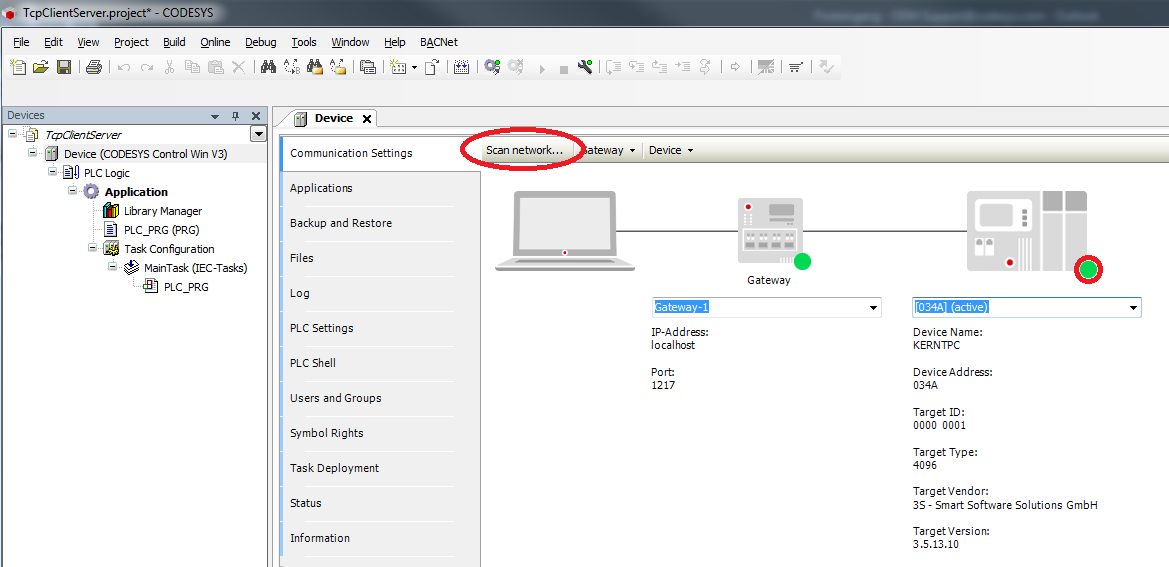The width and height of the screenshot is (1169, 567).
Task: Save the project with floppy disk icon
Action: click(63, 67)
